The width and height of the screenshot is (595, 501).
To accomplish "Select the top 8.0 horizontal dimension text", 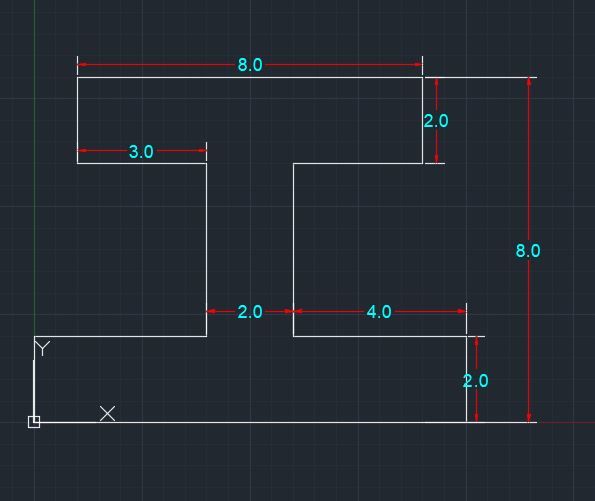I will point(250,65).
